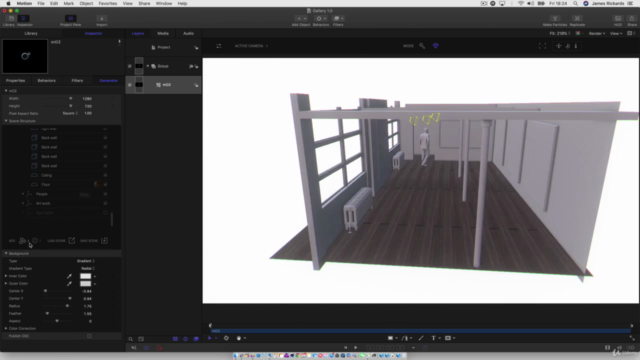The image size is (640, 360).
Task: Select the hand pan tool
Action: tap(239, 338)
